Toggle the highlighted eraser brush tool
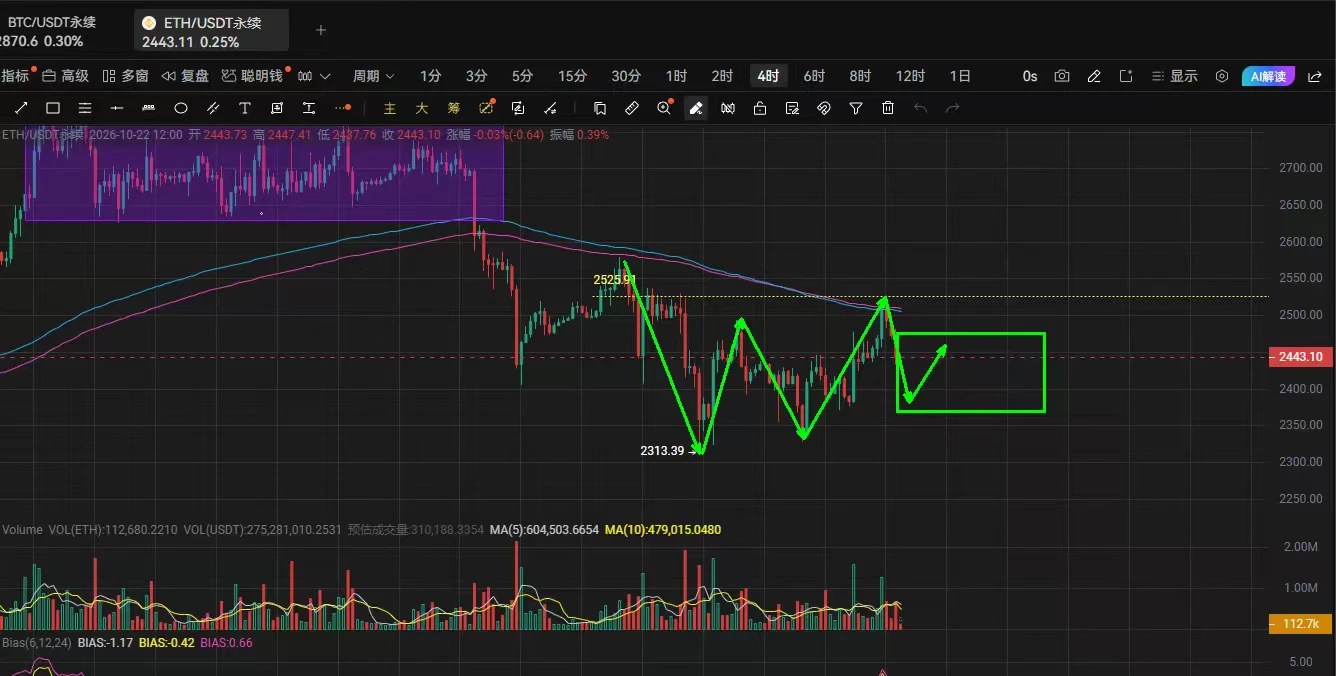The image size is (1336, 676). [x=696, y=108]
